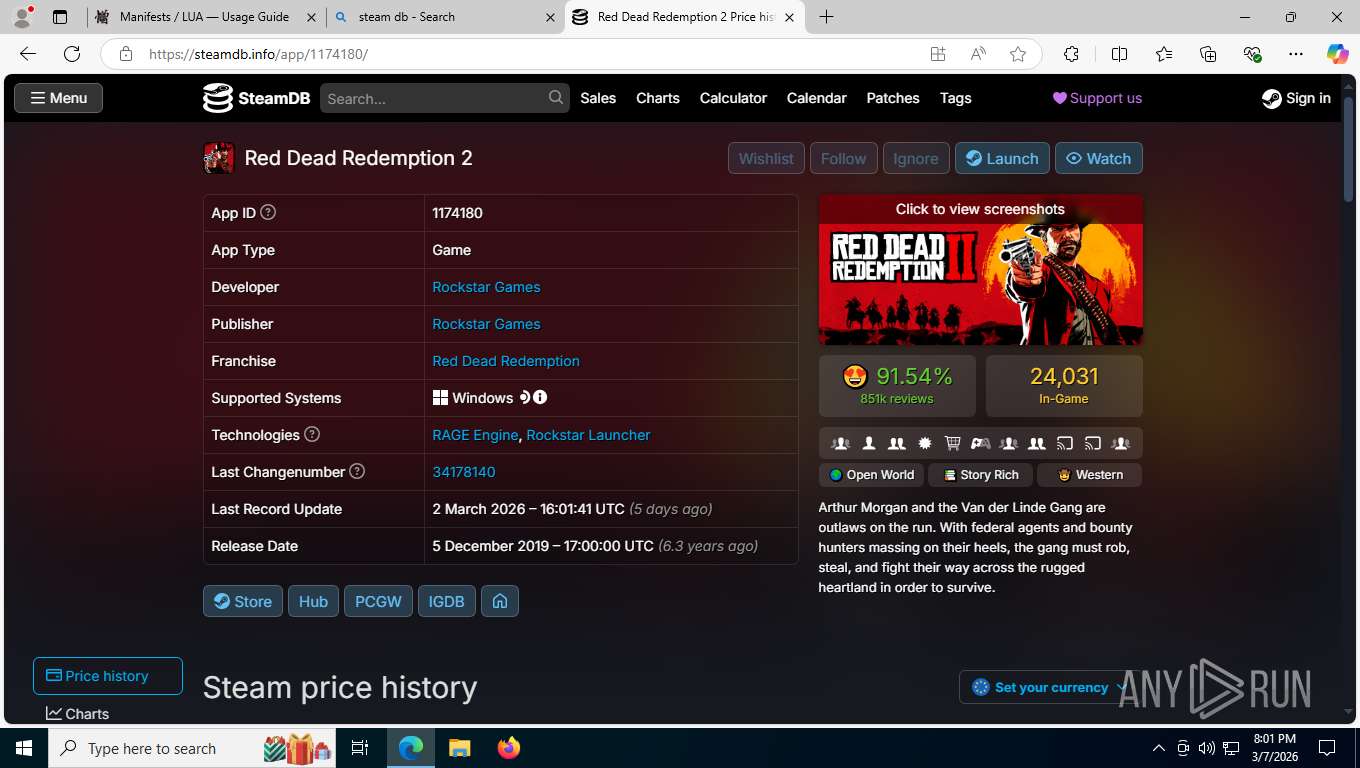The width and height of the screenshot is (1360, 768).
Task: View site information lock icon
Action: pos(126,54)
